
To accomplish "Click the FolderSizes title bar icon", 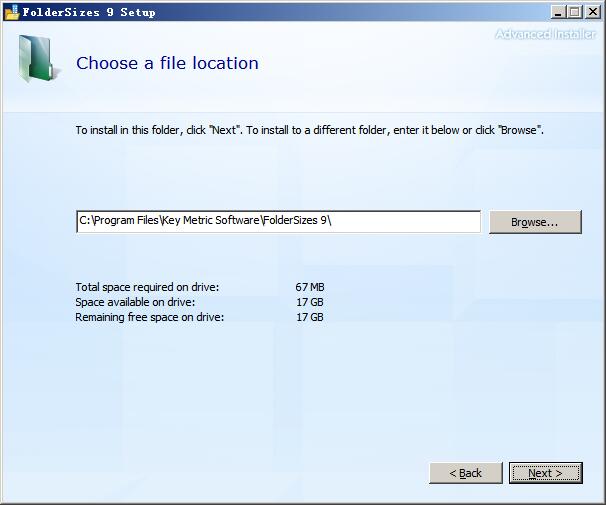I will 12,12.
